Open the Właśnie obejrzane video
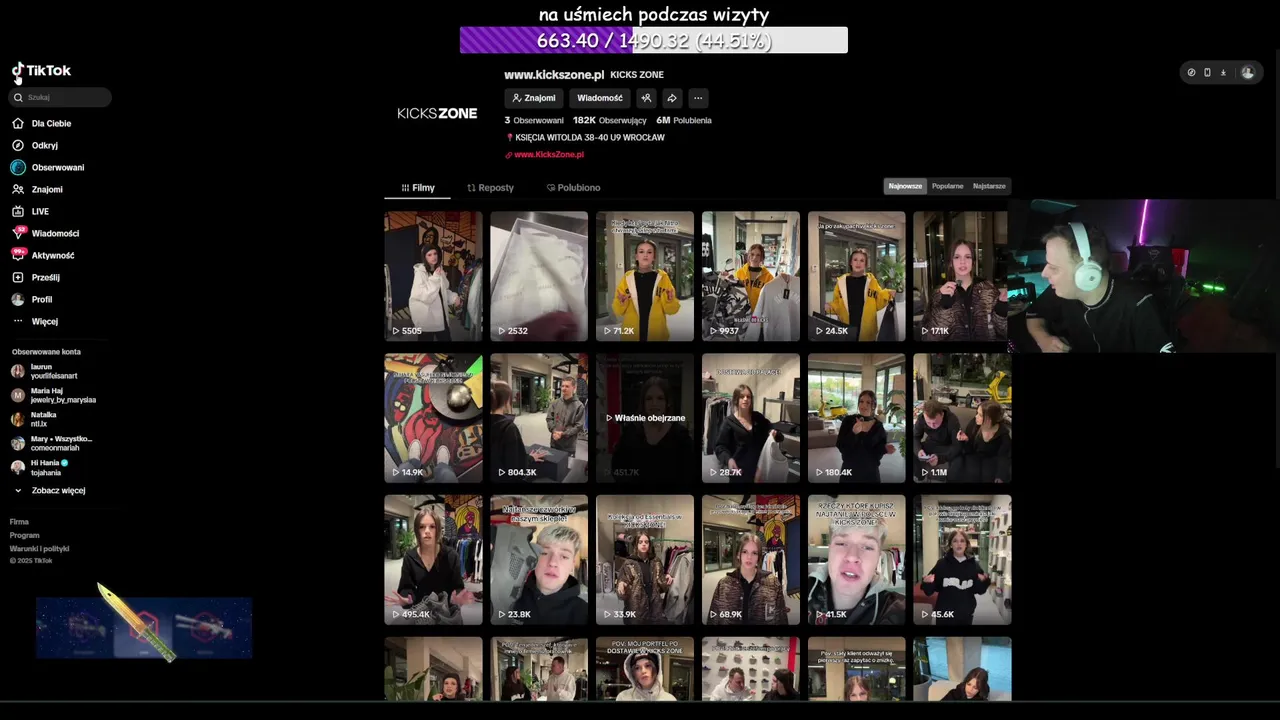Viewport: 1280px width, 720px height. 645,418
